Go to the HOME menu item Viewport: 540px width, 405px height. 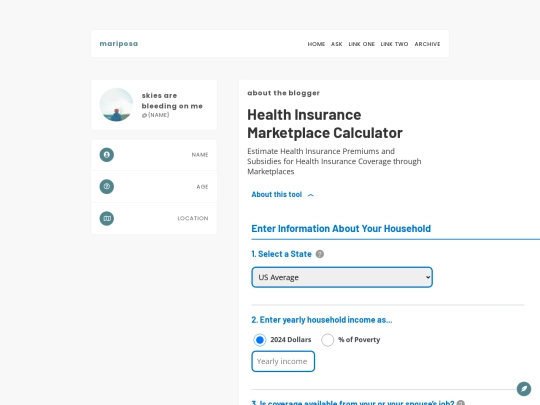(x=316, y=44)
